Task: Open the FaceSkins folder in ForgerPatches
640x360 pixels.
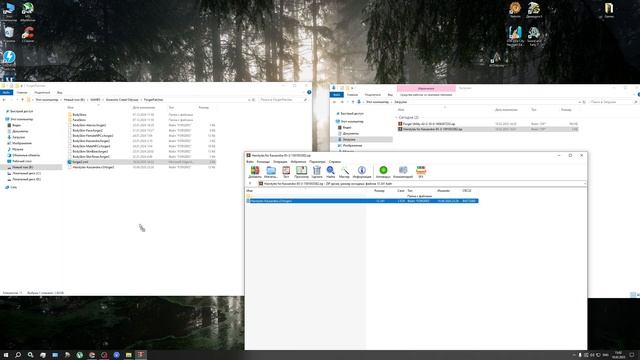Action: [x=79, y=120]
